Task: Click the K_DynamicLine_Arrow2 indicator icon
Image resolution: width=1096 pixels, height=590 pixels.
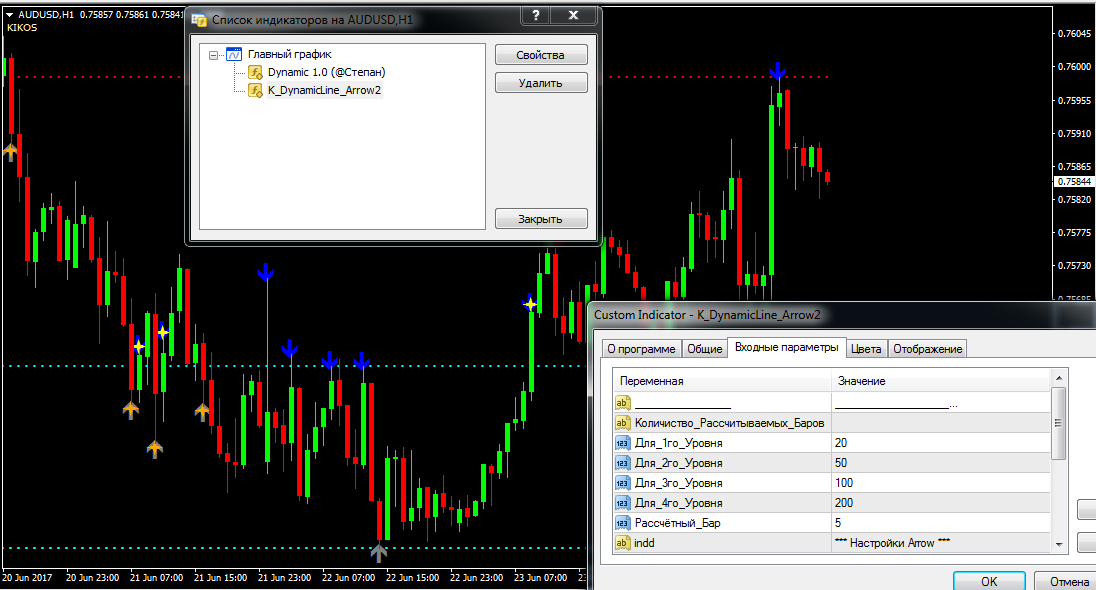Action: click(x=255, y=90)
